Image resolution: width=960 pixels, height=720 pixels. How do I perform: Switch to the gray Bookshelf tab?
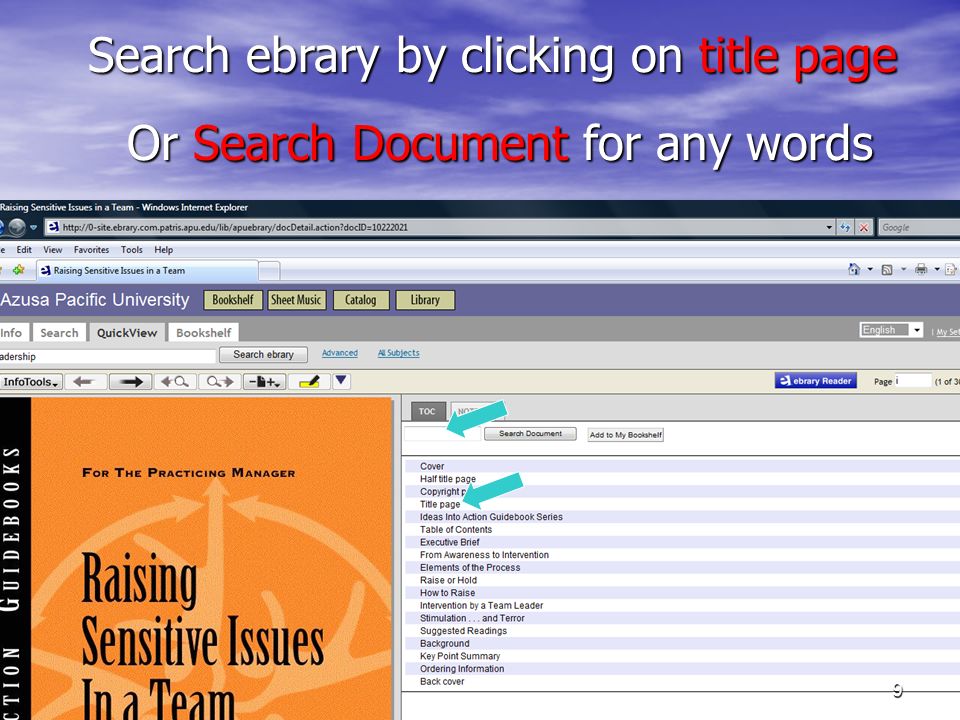[x=203, y=332]
